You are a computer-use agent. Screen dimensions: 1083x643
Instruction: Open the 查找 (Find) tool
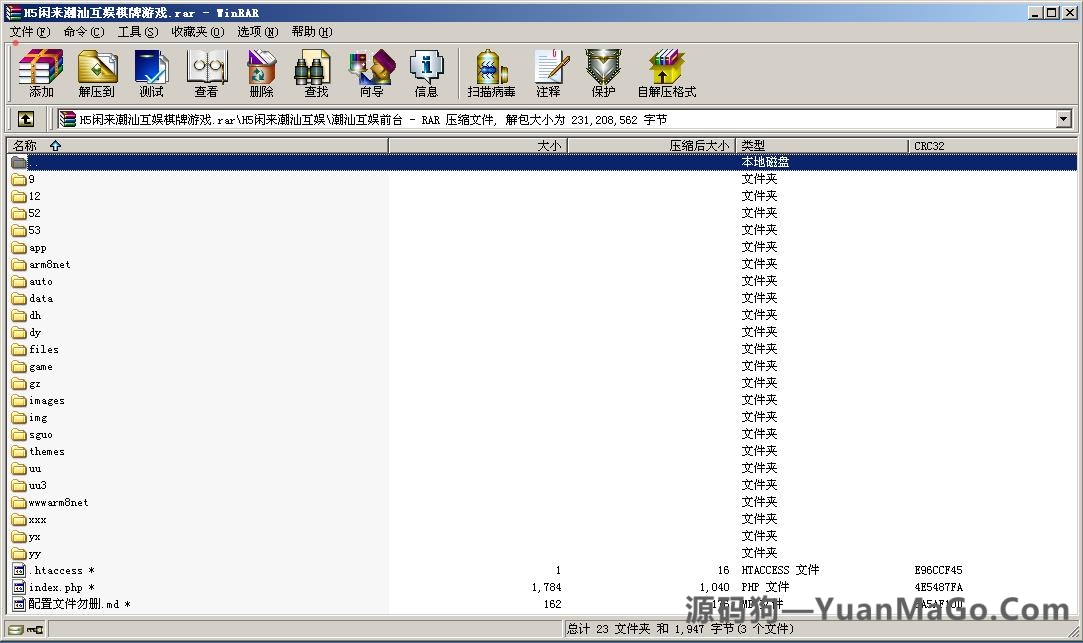(x=312, y=73)
